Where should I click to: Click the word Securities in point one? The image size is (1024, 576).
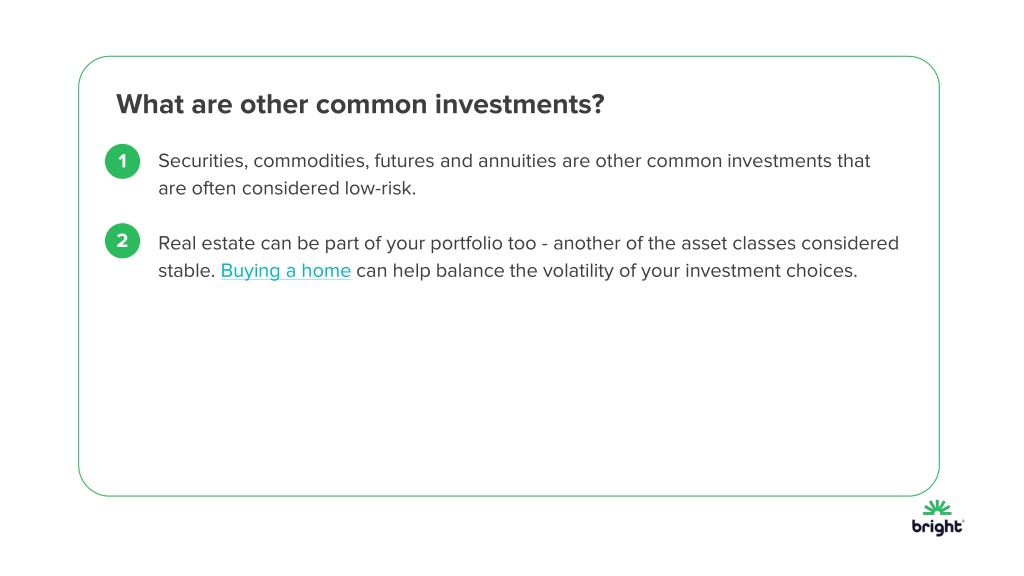(x=202, y=161)
